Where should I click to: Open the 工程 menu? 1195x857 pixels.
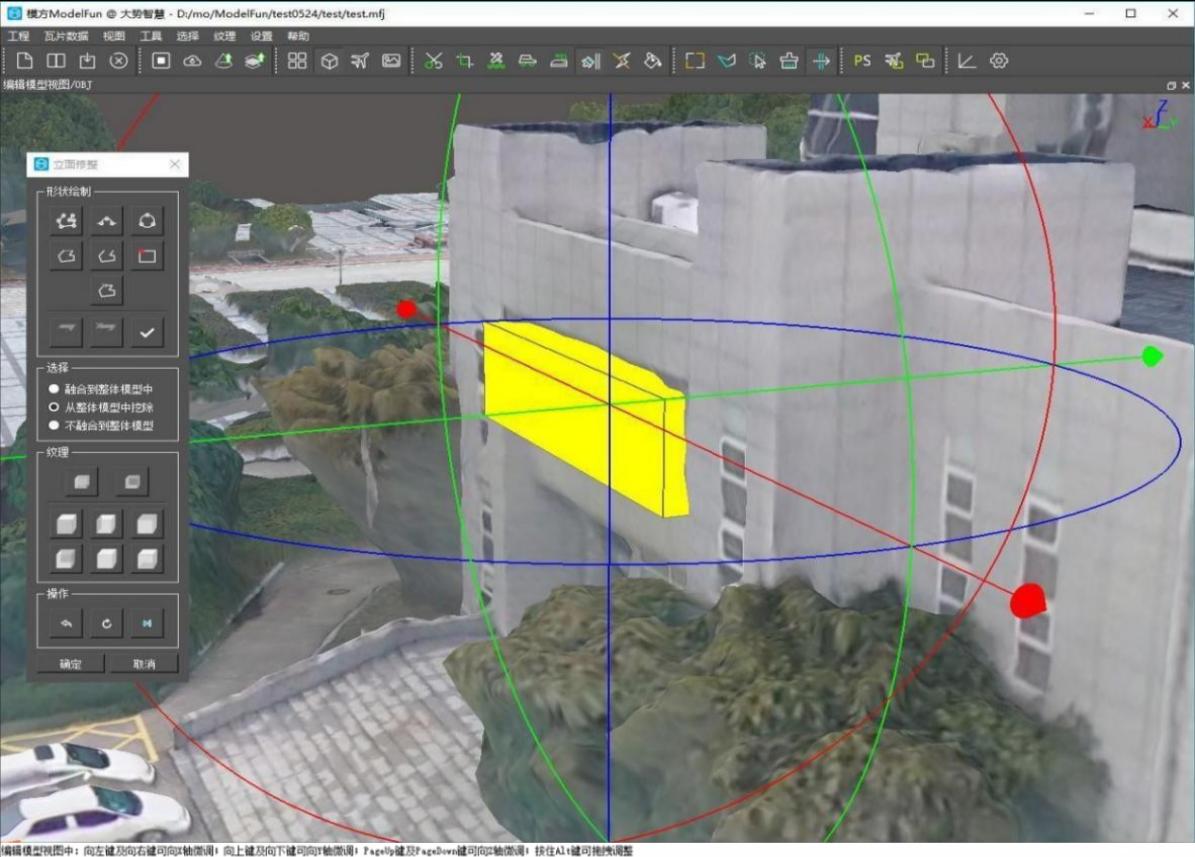(18, 36)
